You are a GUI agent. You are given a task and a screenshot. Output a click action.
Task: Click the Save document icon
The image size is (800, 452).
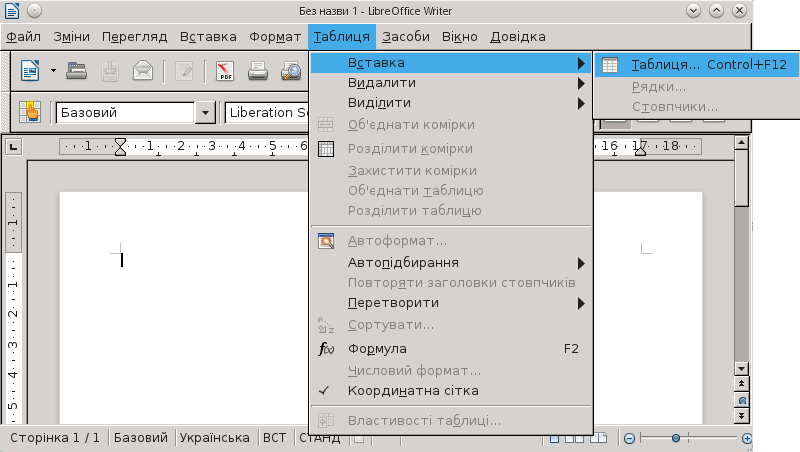[x=110, y=70]
